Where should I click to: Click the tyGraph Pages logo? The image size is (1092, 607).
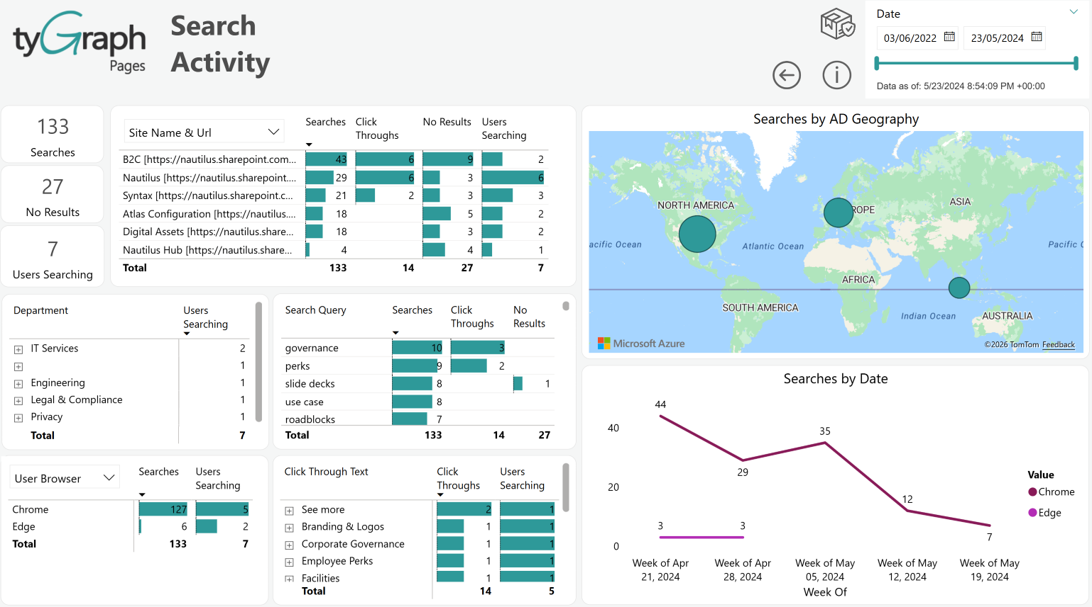coord(79,42)
